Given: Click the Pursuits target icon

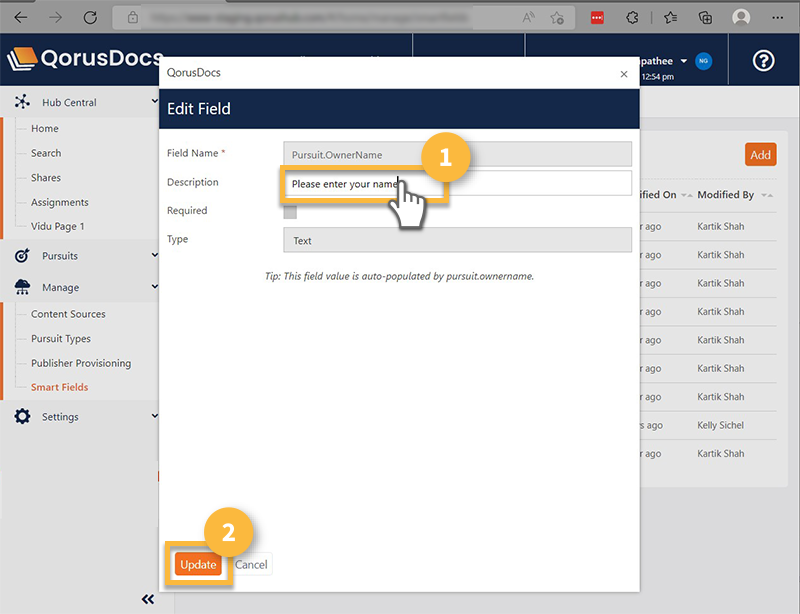Looking at the screenshot, I should click(x=22, y=255).
